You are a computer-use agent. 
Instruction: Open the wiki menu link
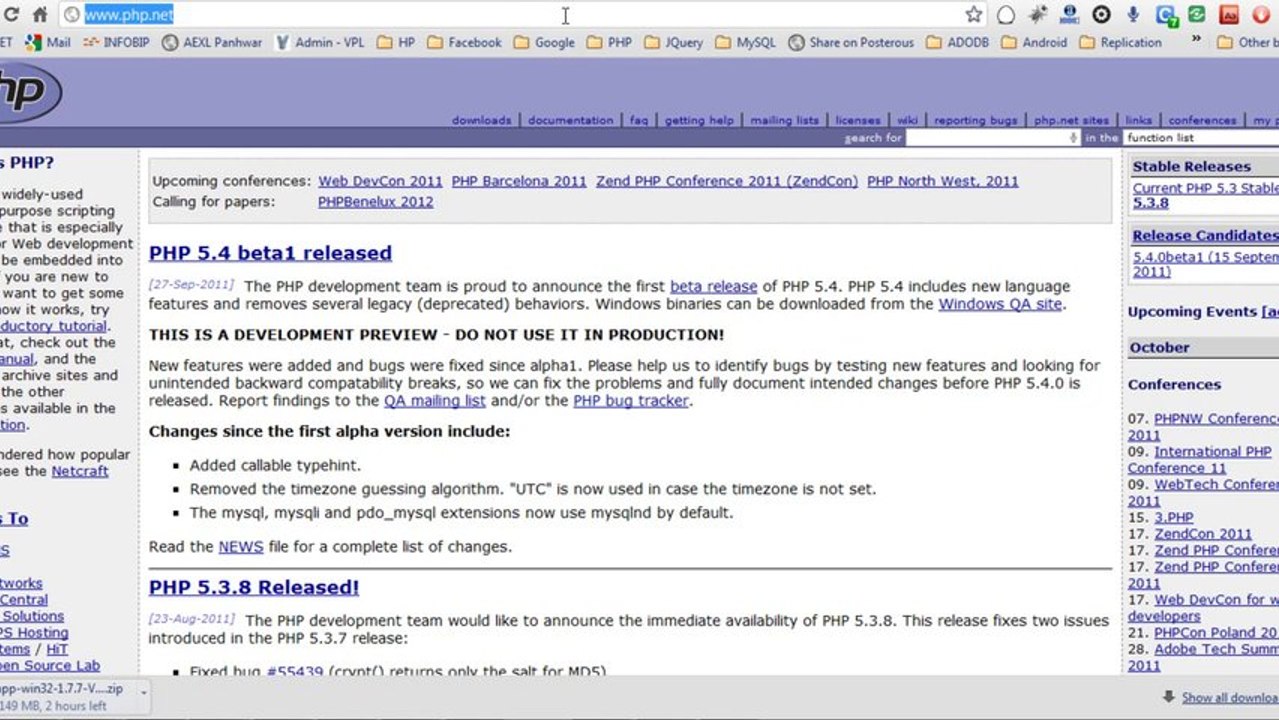907,120
